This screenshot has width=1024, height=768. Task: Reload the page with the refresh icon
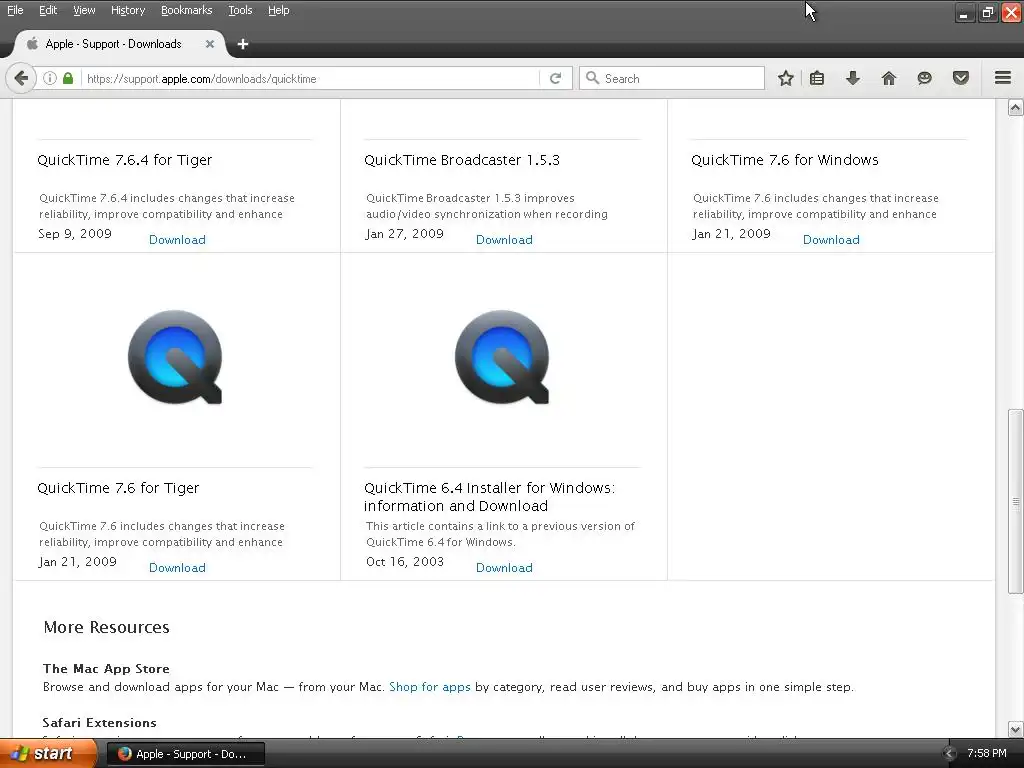coord(556,78)
